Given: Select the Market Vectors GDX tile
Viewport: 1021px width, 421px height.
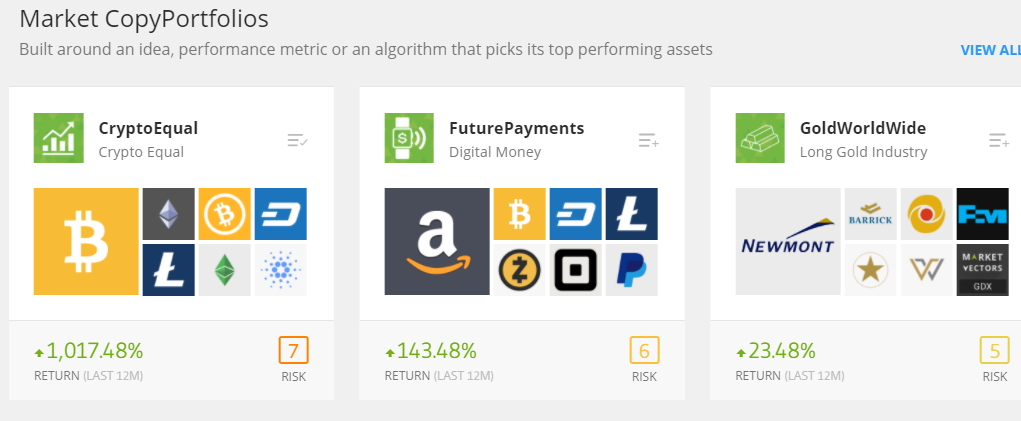Looking at the screenshot, I should point(983,270).
